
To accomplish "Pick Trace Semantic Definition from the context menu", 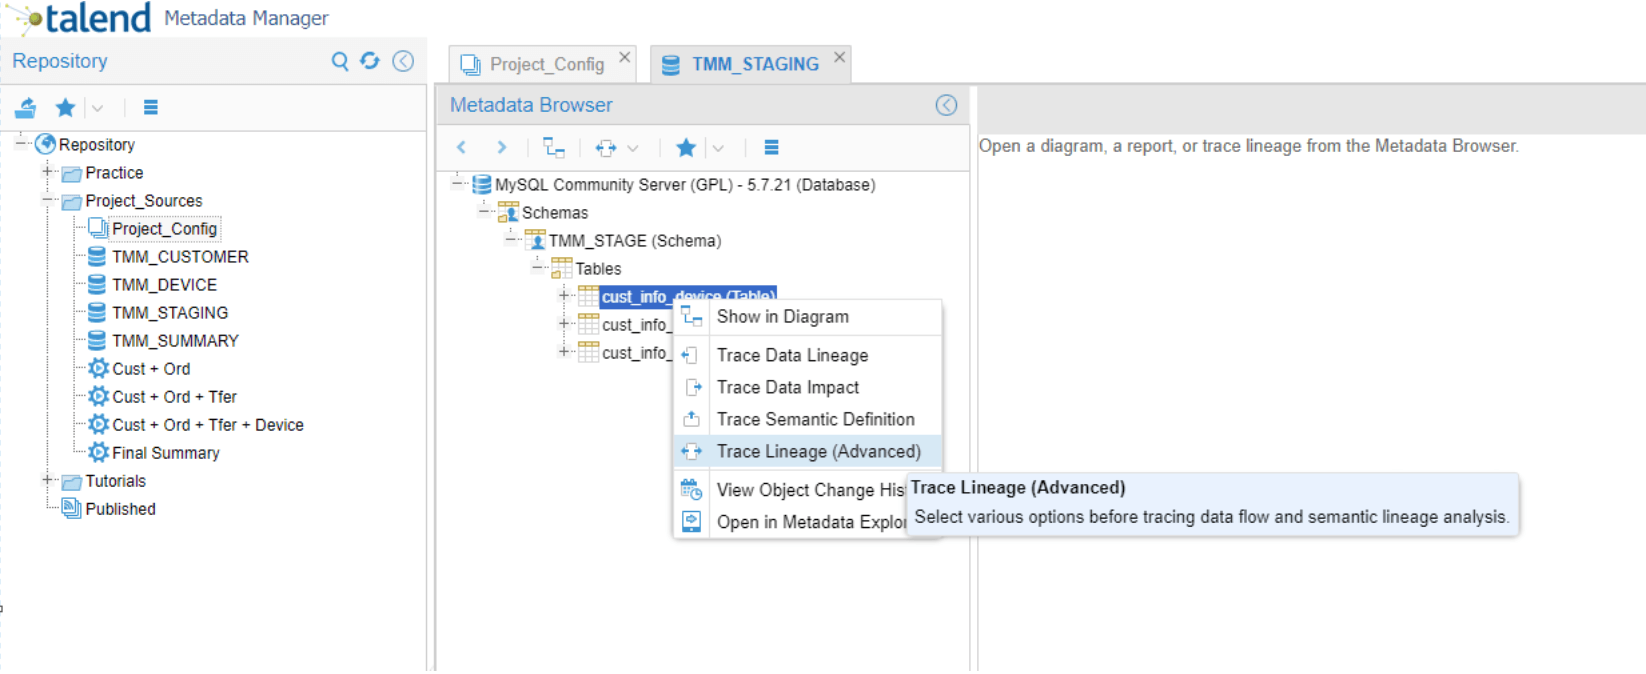I will coord(808,419).
